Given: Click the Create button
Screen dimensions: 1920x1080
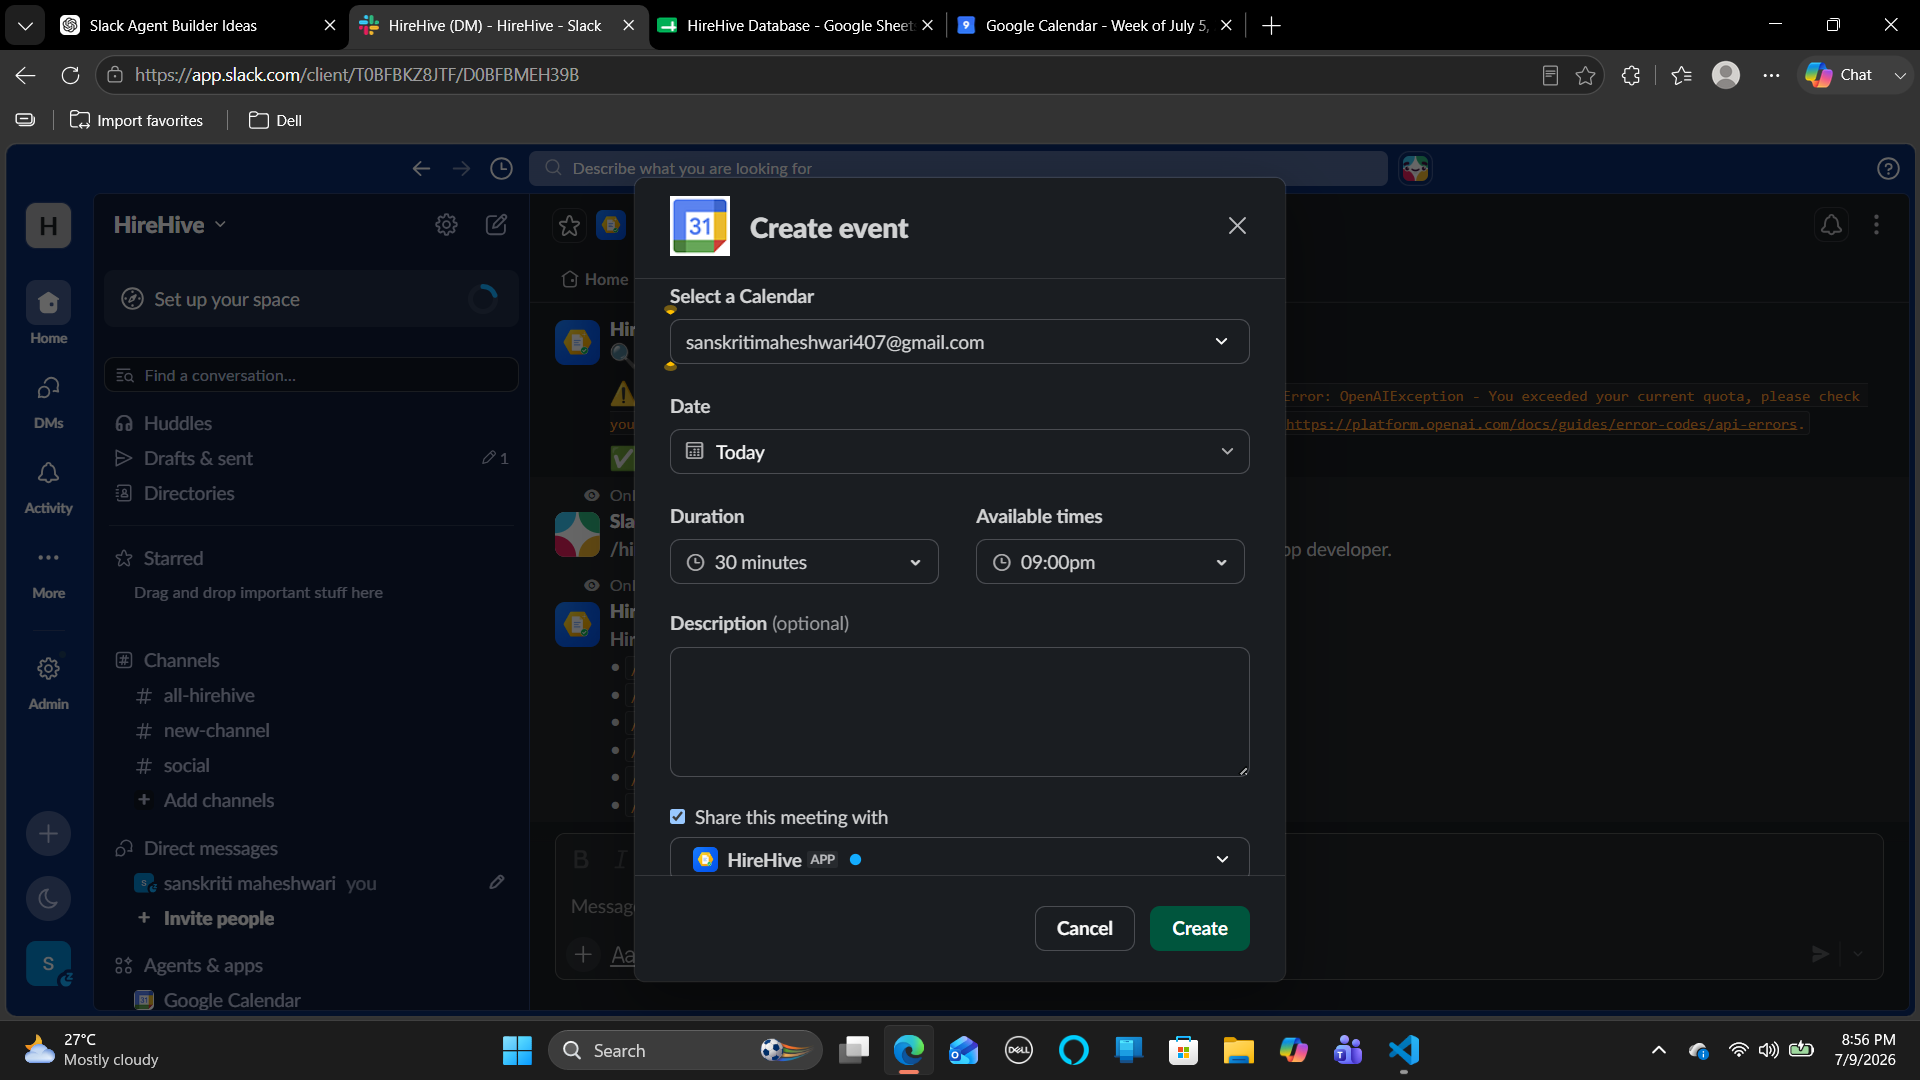Looking at the screenshot, I should click(x=1199, y=928).
